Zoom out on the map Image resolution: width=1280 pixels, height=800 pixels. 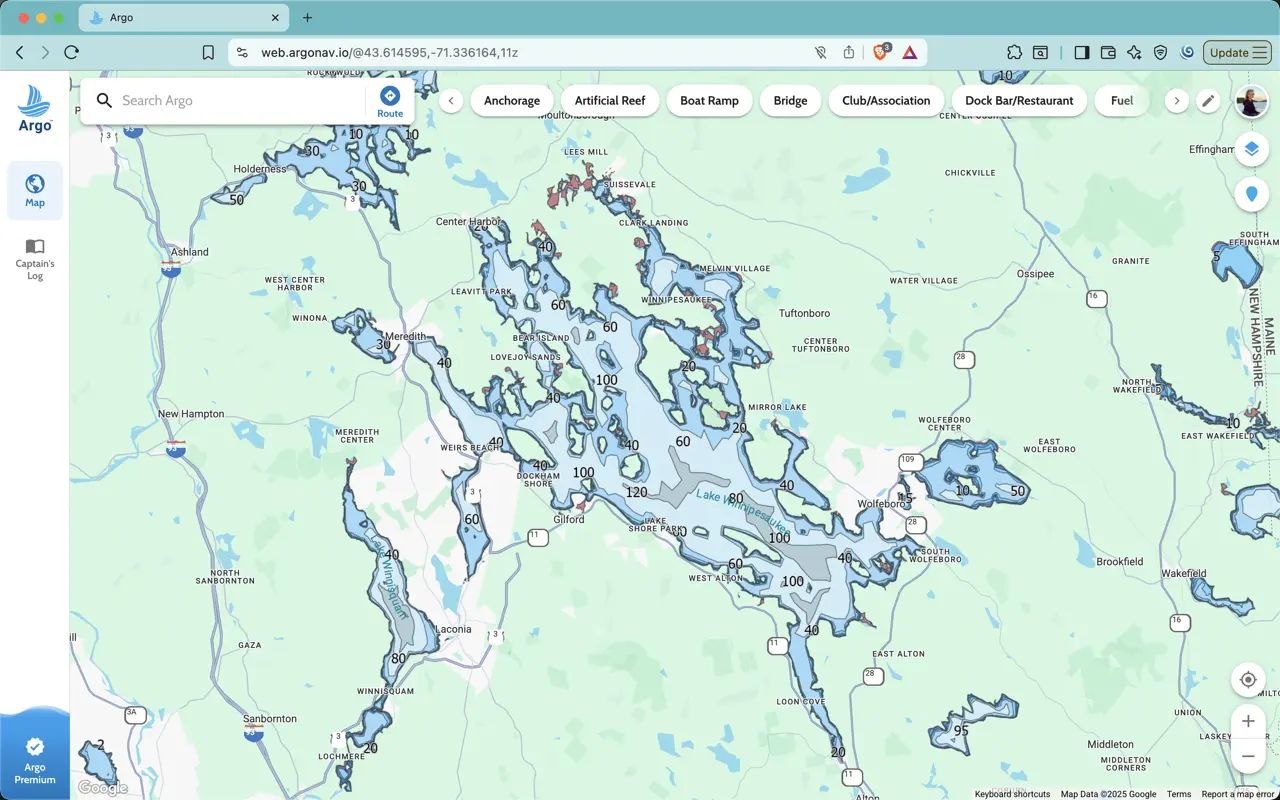click(x=1248, y=756)
